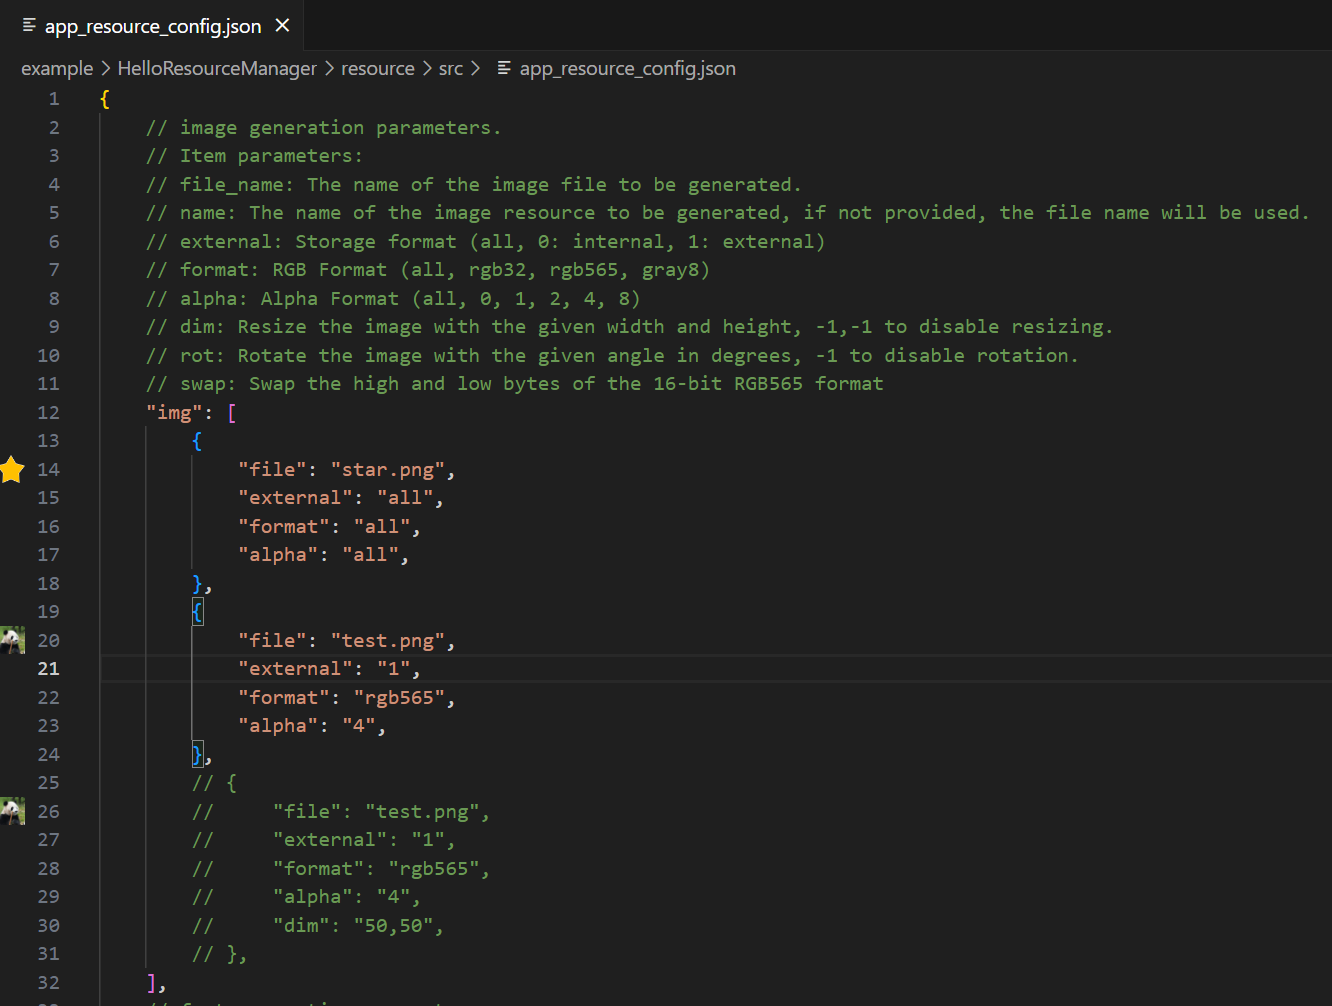Click the panda preview icon at line 26

[x=12, y=811]
